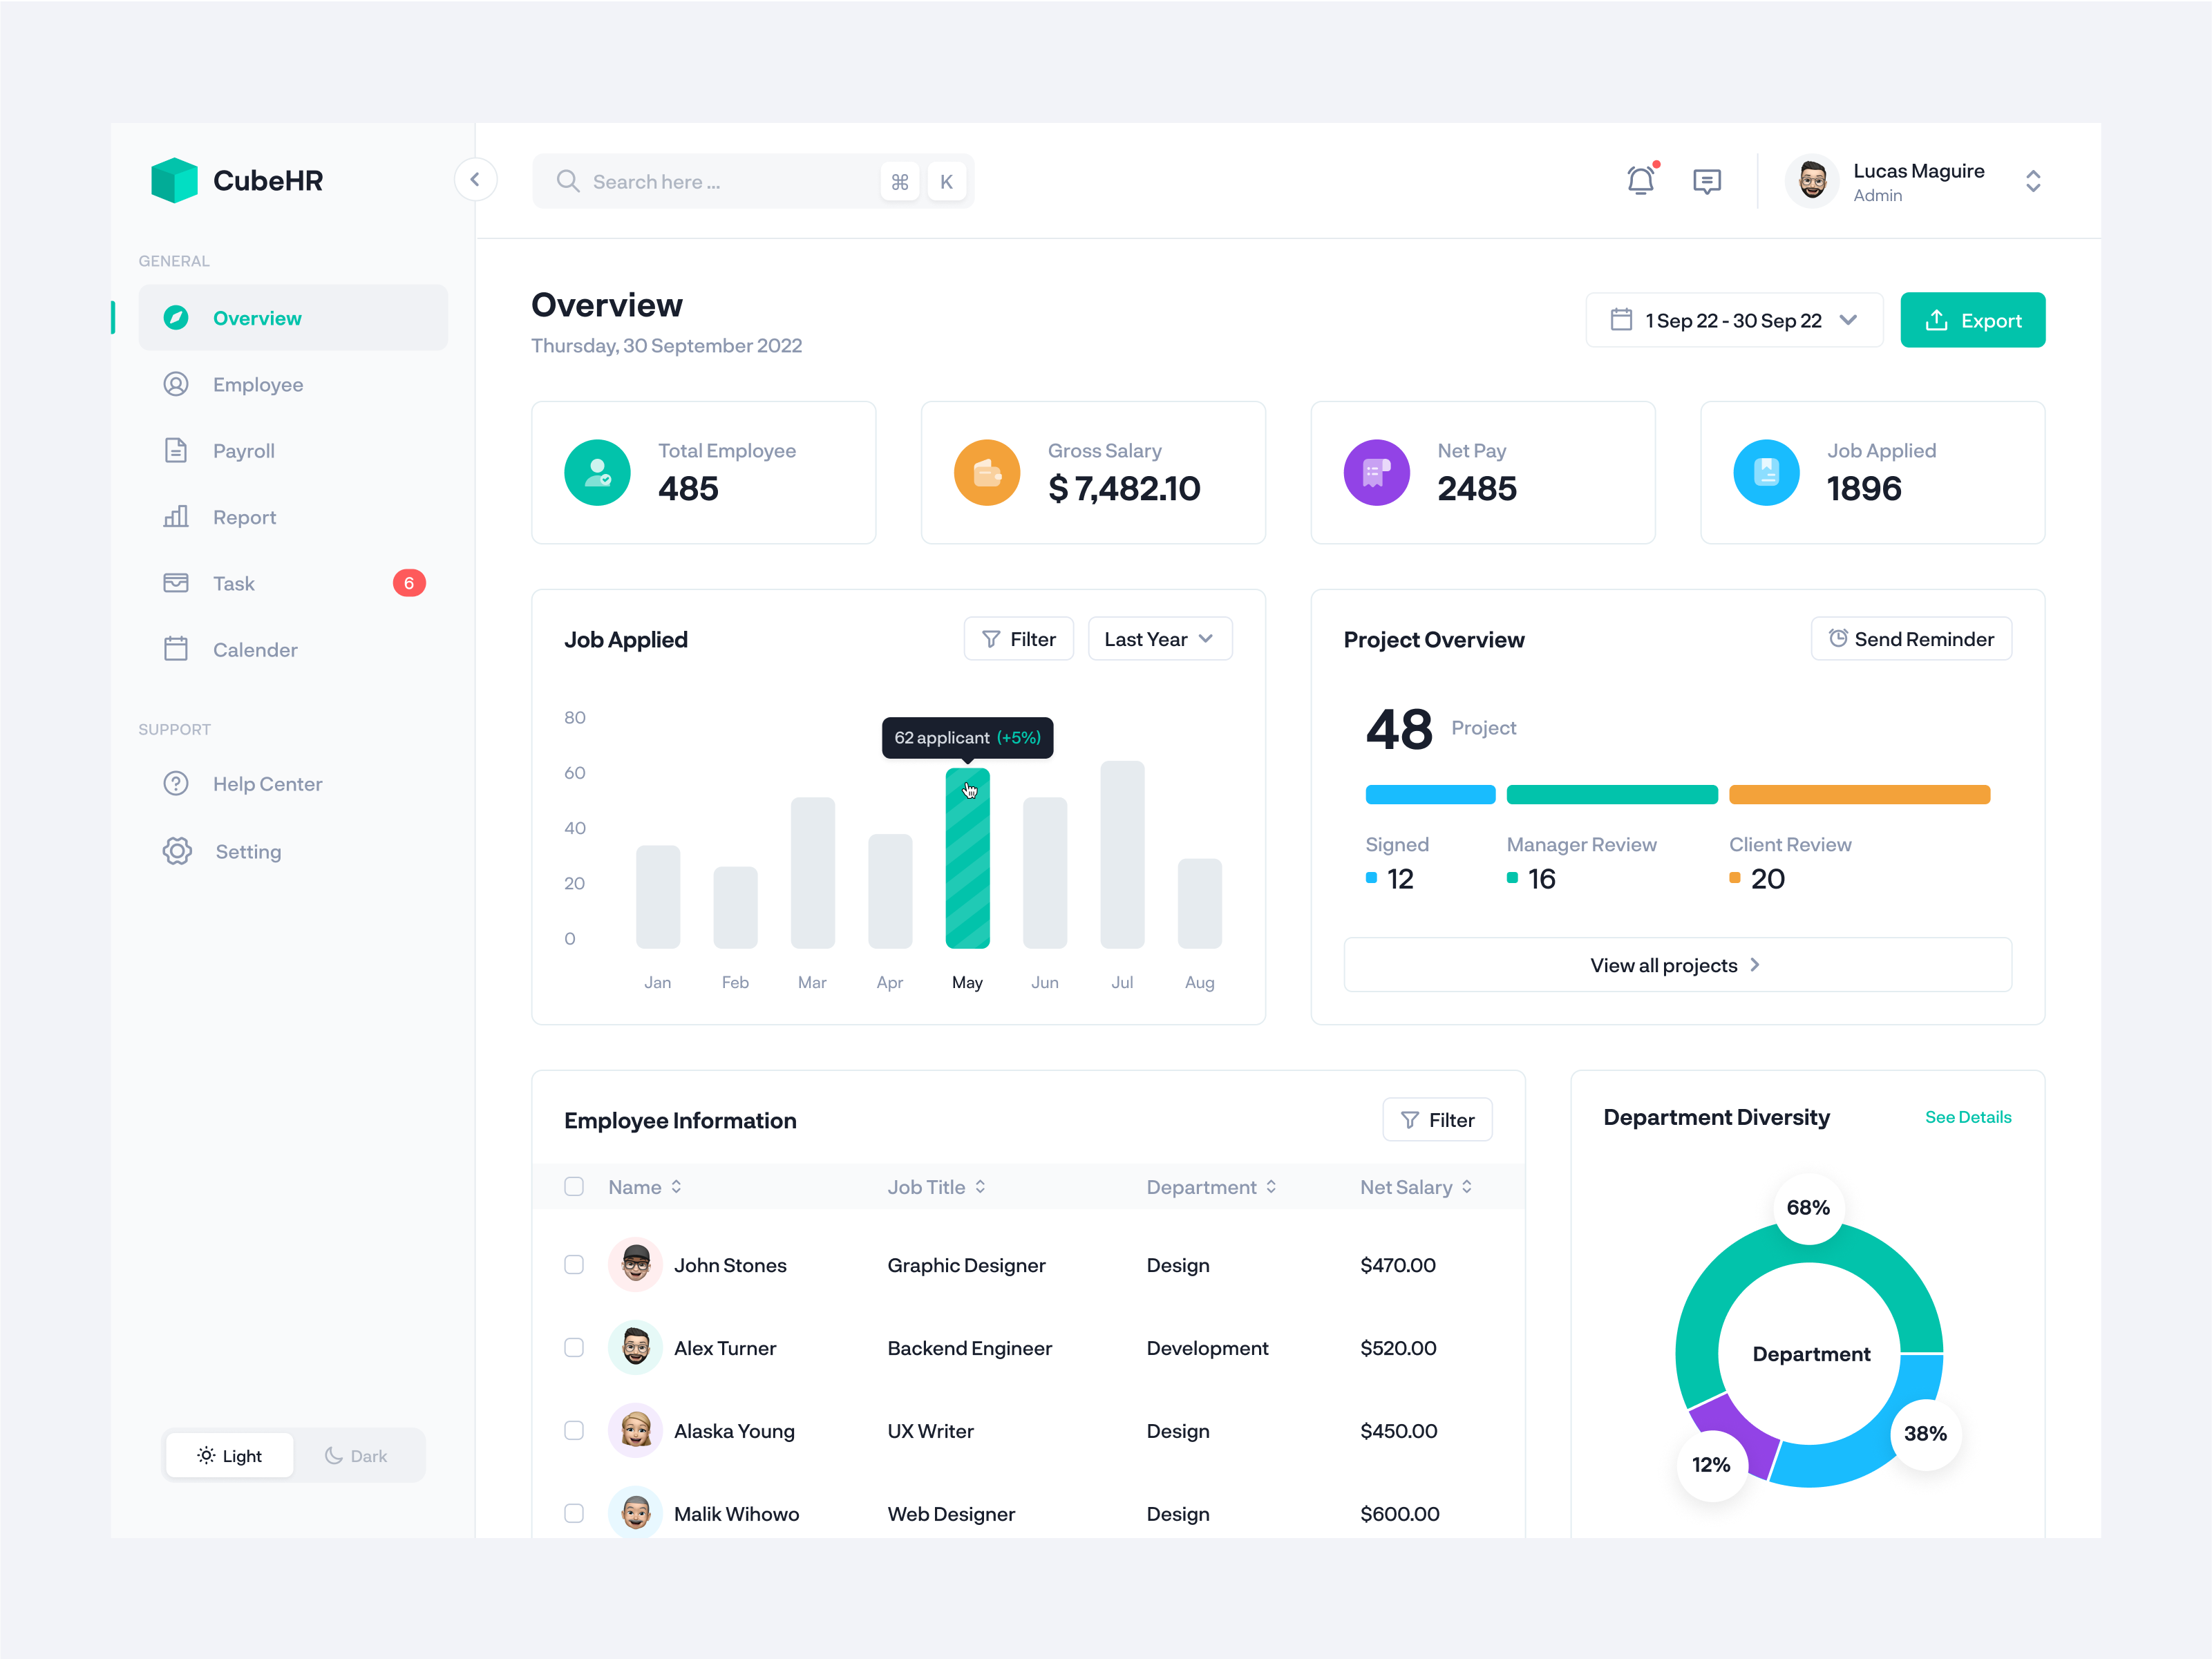2212x1659 pixels.
Task: Click the search magnifier icon
Action: pyautogui.click(x=568, y=181)
